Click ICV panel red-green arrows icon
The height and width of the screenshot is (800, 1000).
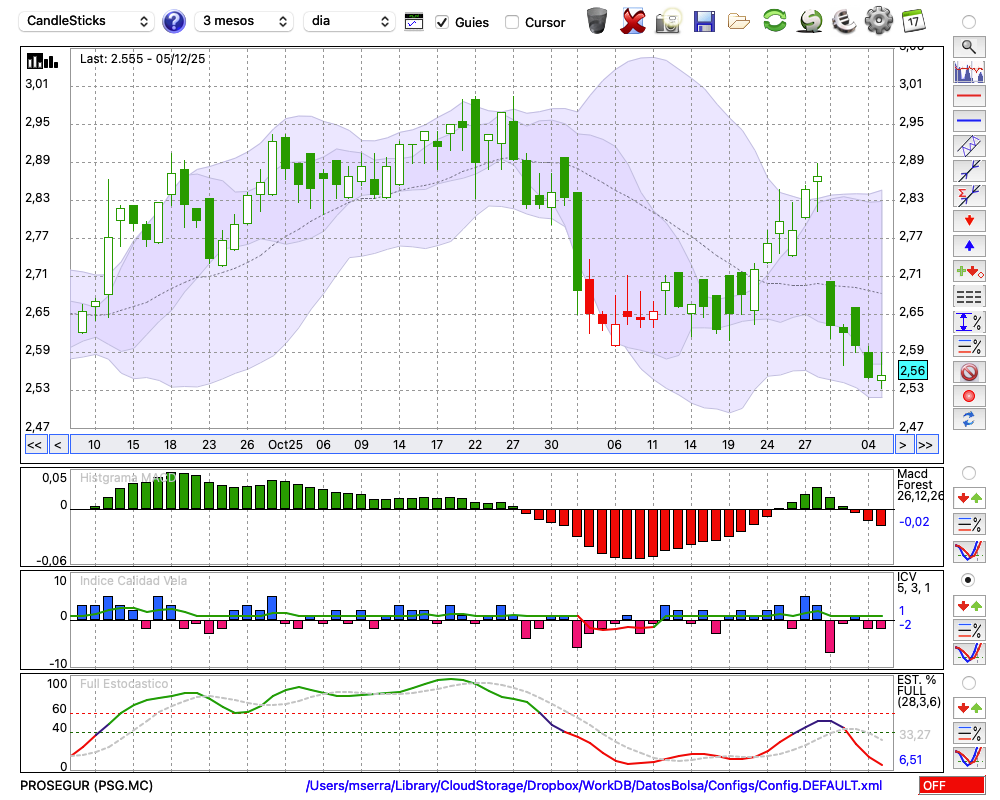coord(969,605)
